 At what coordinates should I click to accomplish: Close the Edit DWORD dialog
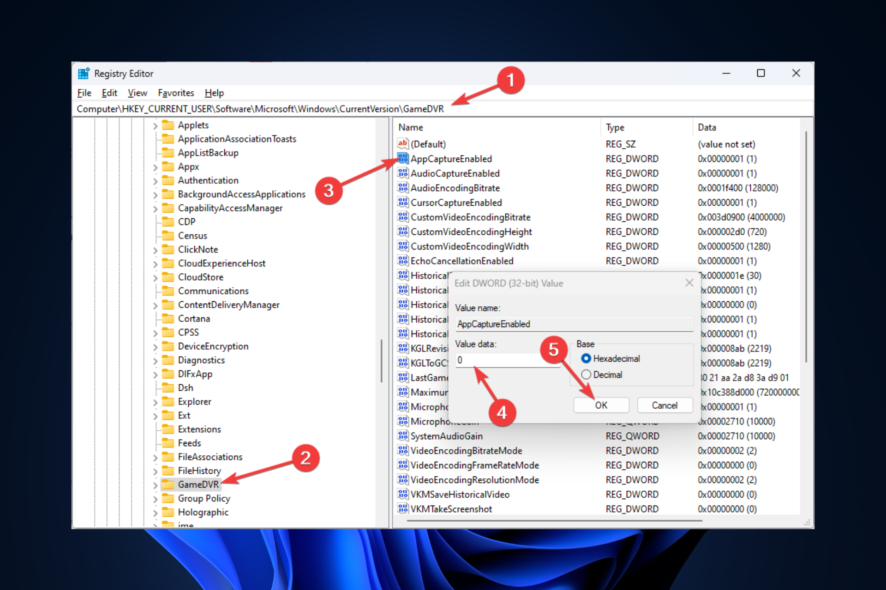click(689, 283)
